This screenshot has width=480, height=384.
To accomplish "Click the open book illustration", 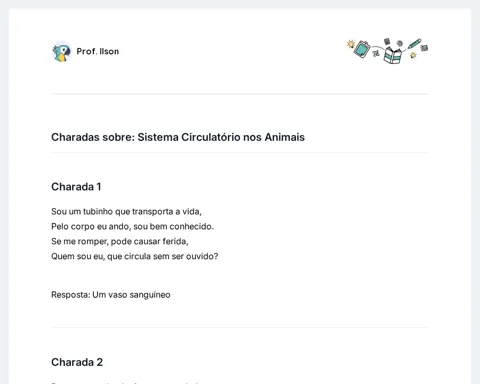I will tap(393, 55).
